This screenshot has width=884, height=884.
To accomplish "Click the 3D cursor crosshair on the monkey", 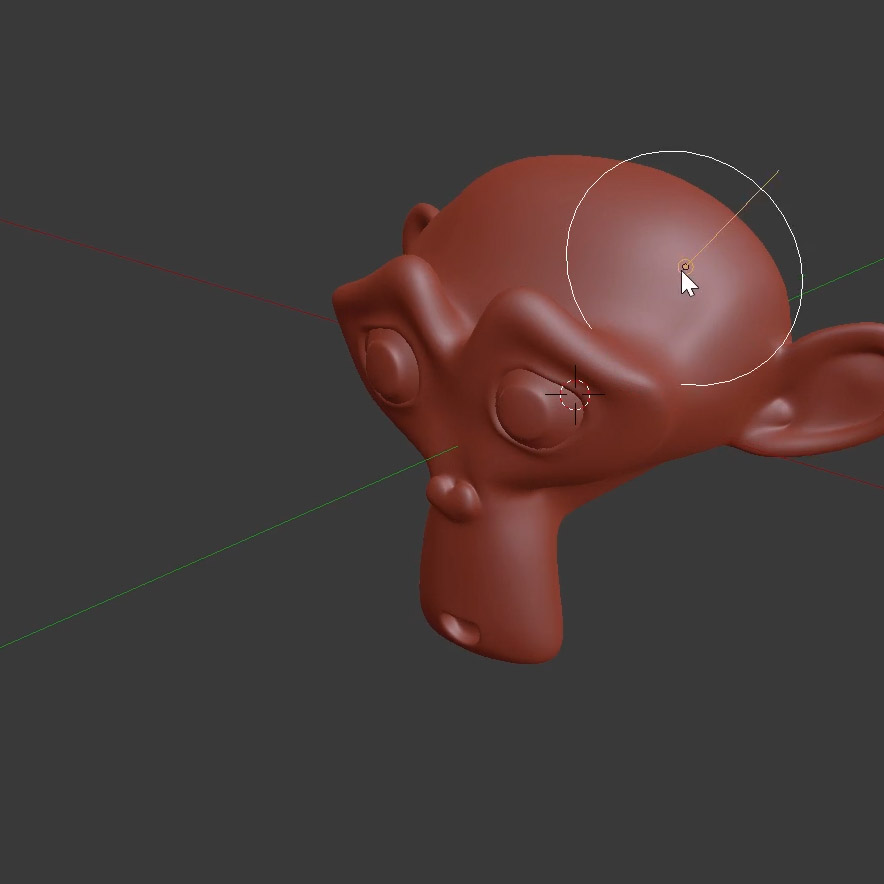I will [x=575, y=395].
